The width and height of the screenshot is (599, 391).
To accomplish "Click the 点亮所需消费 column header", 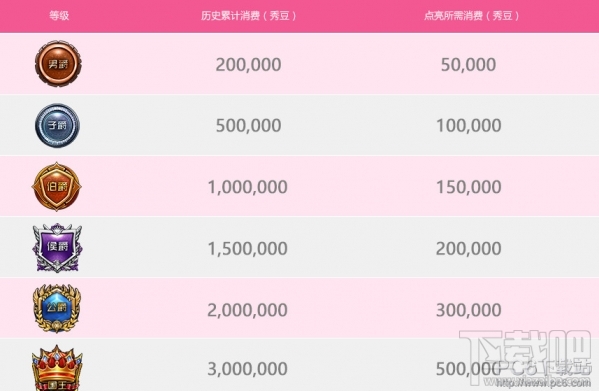I will [472, 16].
